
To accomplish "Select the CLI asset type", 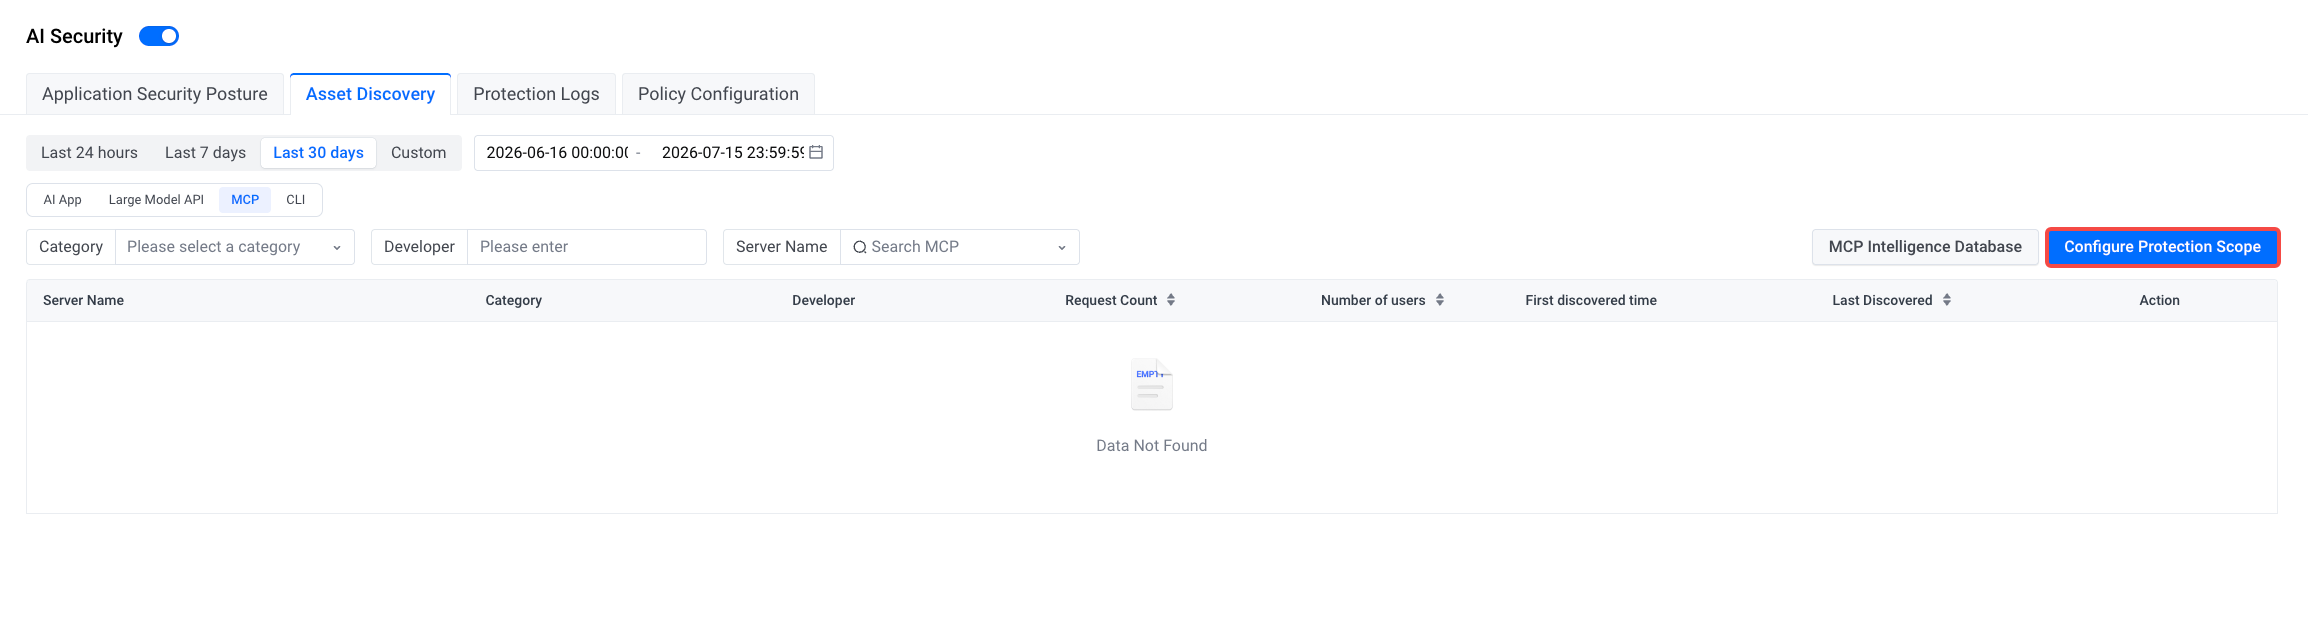I will pos(296,200).
